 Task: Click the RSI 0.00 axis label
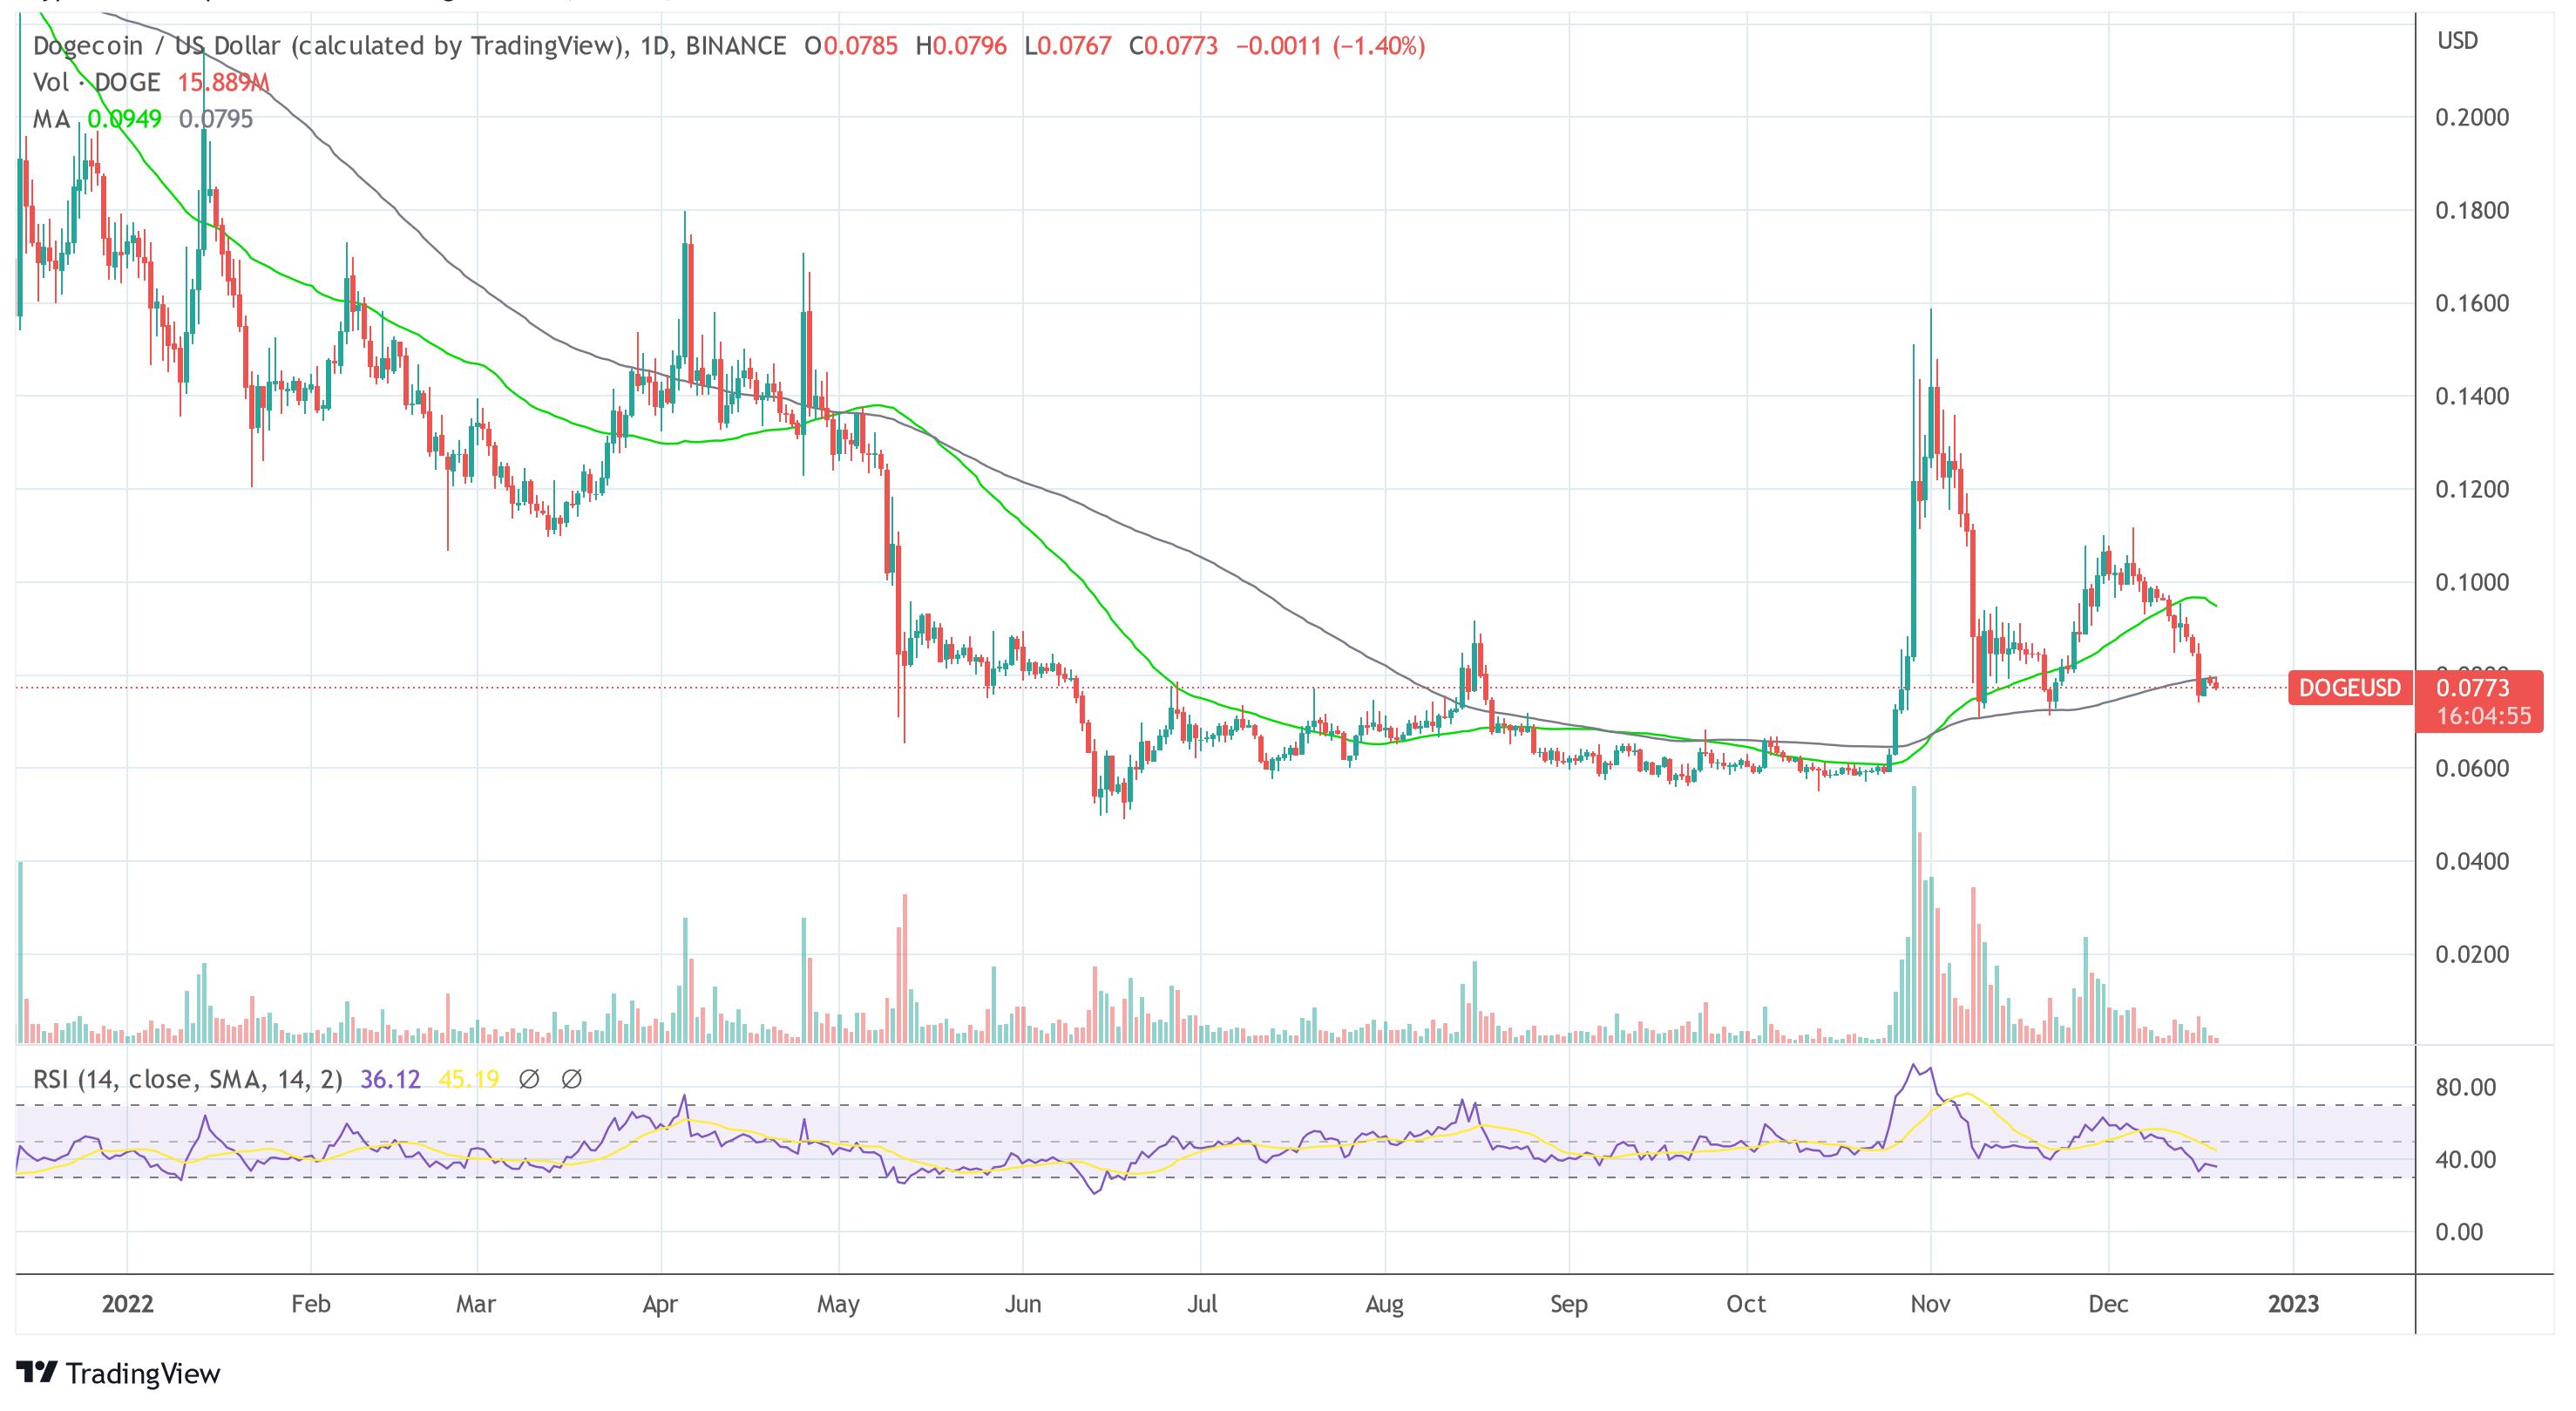[x=2458, y=1233]
